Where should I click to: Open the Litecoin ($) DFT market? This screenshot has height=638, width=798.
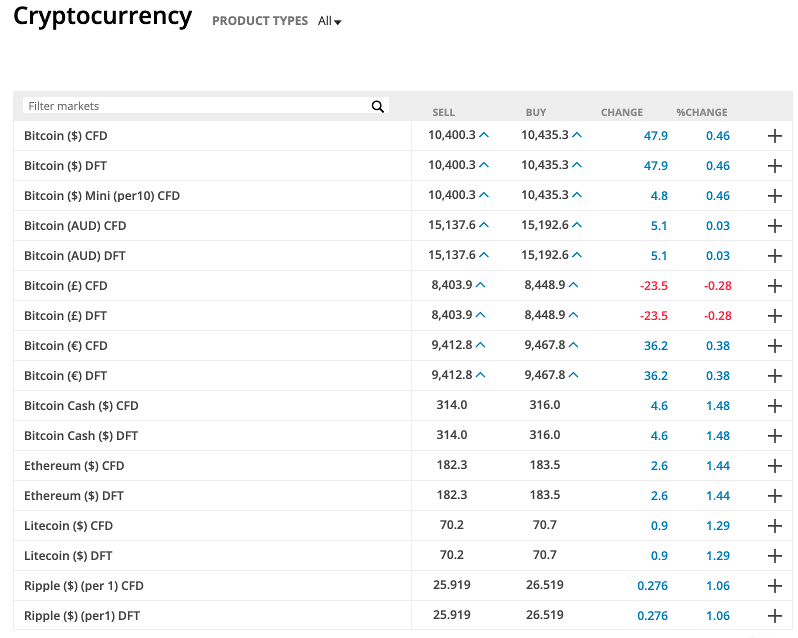pyautogui.click(x=68, y=556)
